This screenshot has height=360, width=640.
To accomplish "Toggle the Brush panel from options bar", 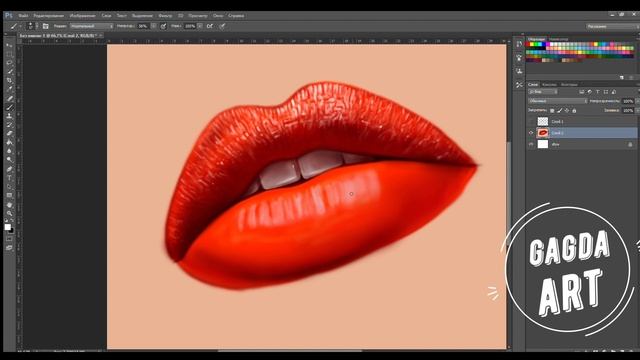I will (46, 26).
